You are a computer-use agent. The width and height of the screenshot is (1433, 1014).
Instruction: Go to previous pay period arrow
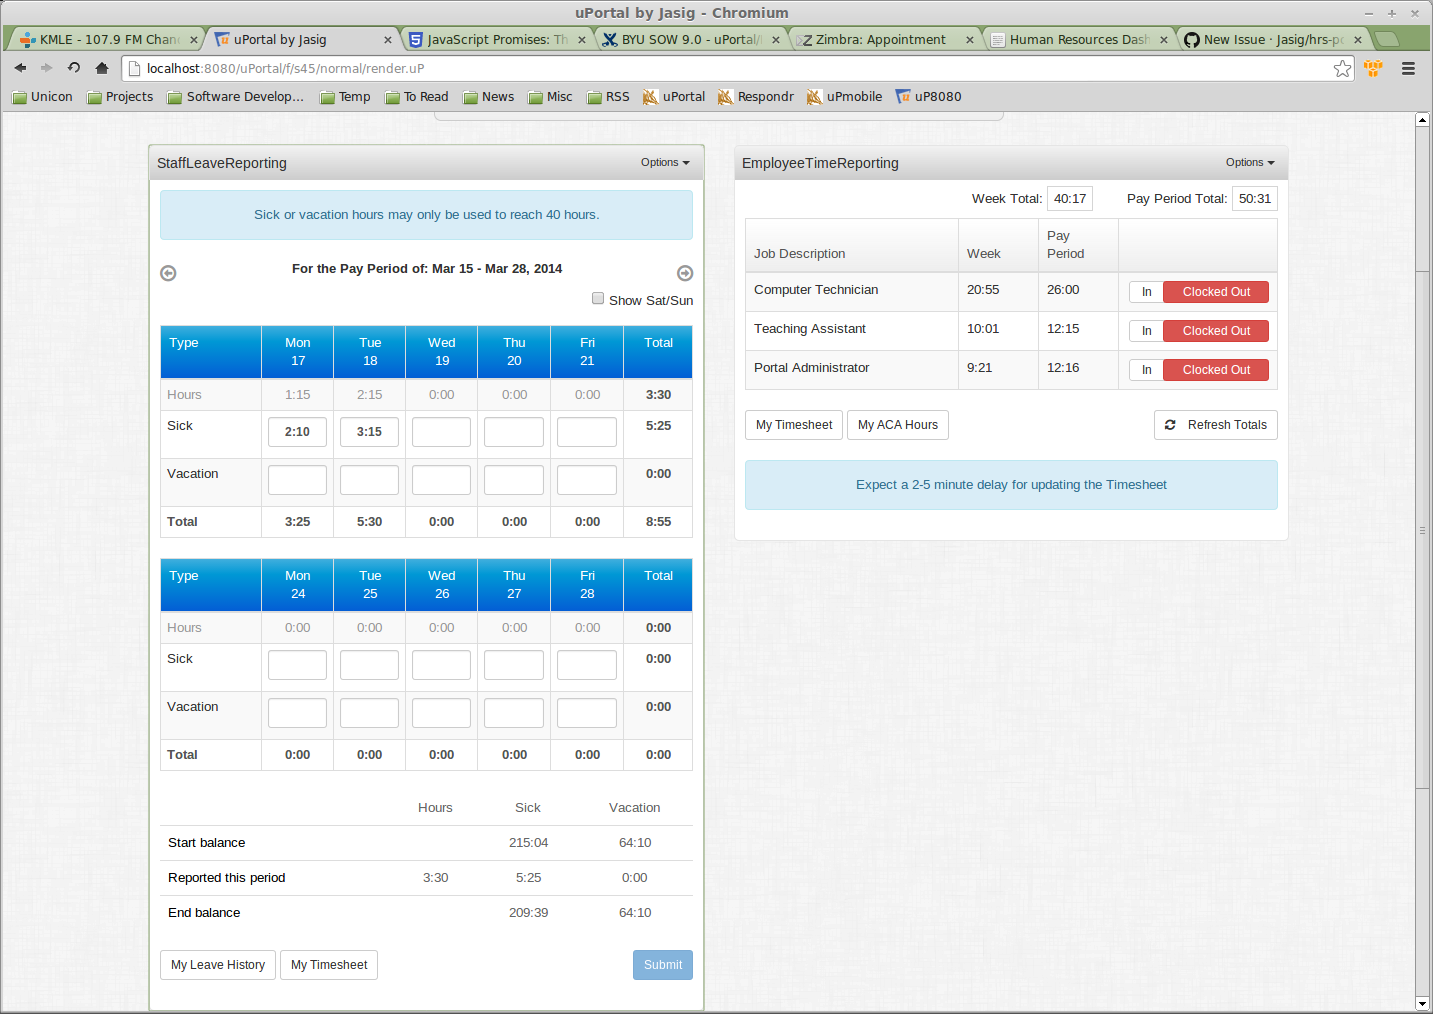point(168,273)
